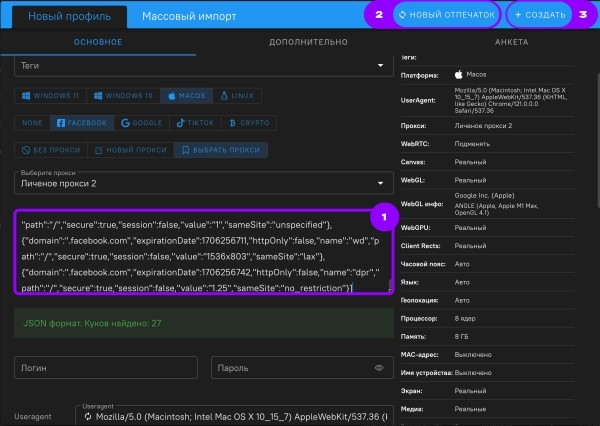Select the Facebook site type

[x=83, y=123]
